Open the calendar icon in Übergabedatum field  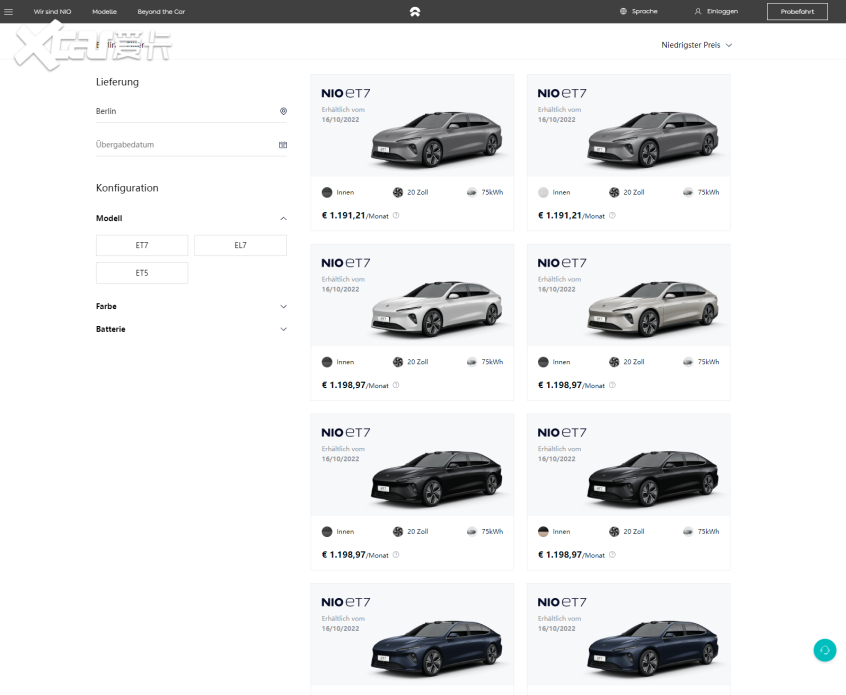pos(283,145)
